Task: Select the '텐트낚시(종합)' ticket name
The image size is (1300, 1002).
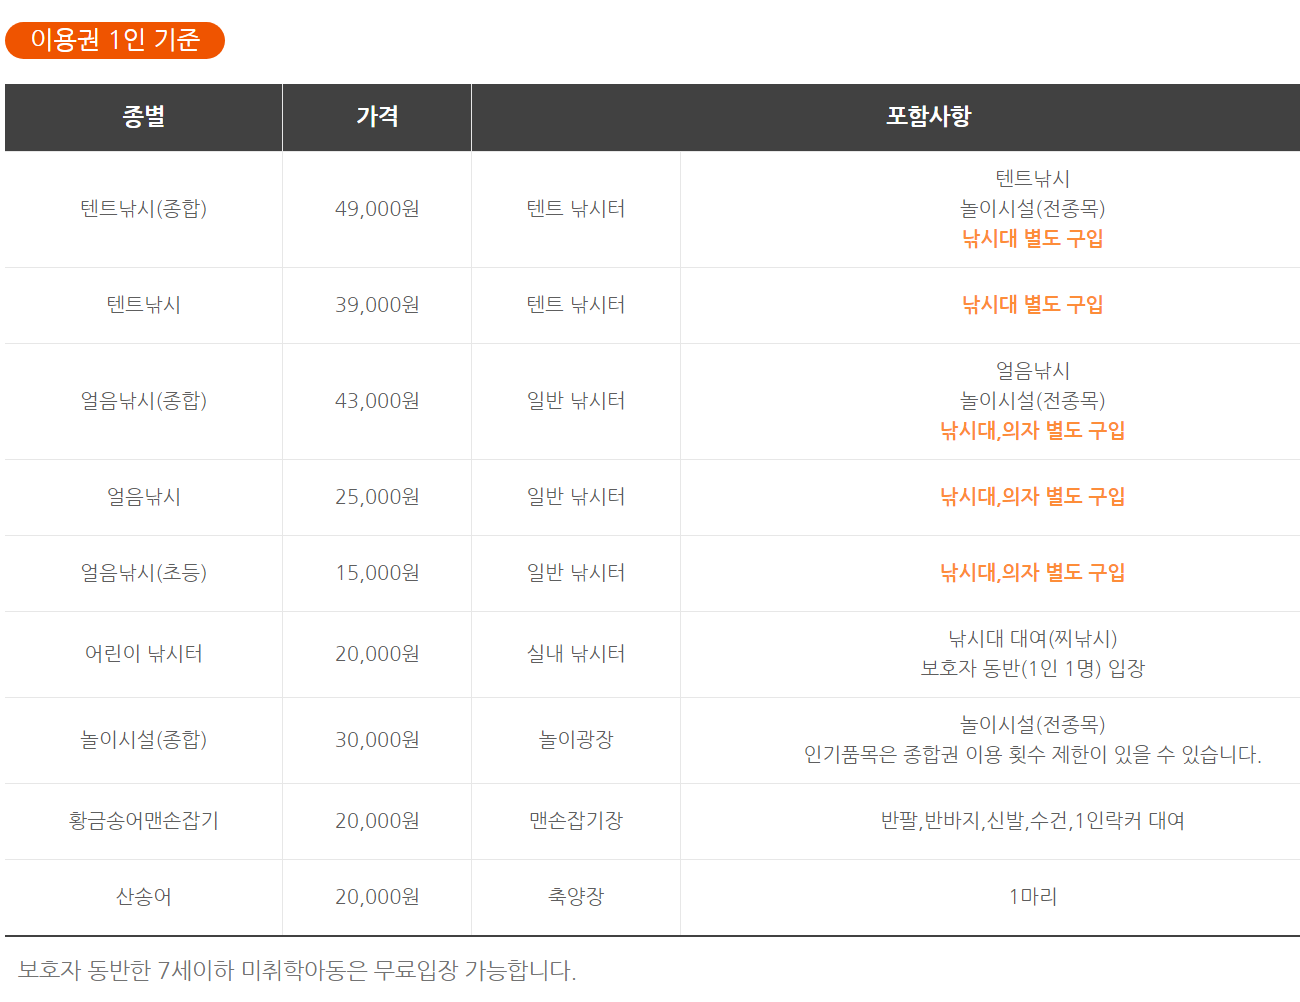Action: (x=144, y=209)
